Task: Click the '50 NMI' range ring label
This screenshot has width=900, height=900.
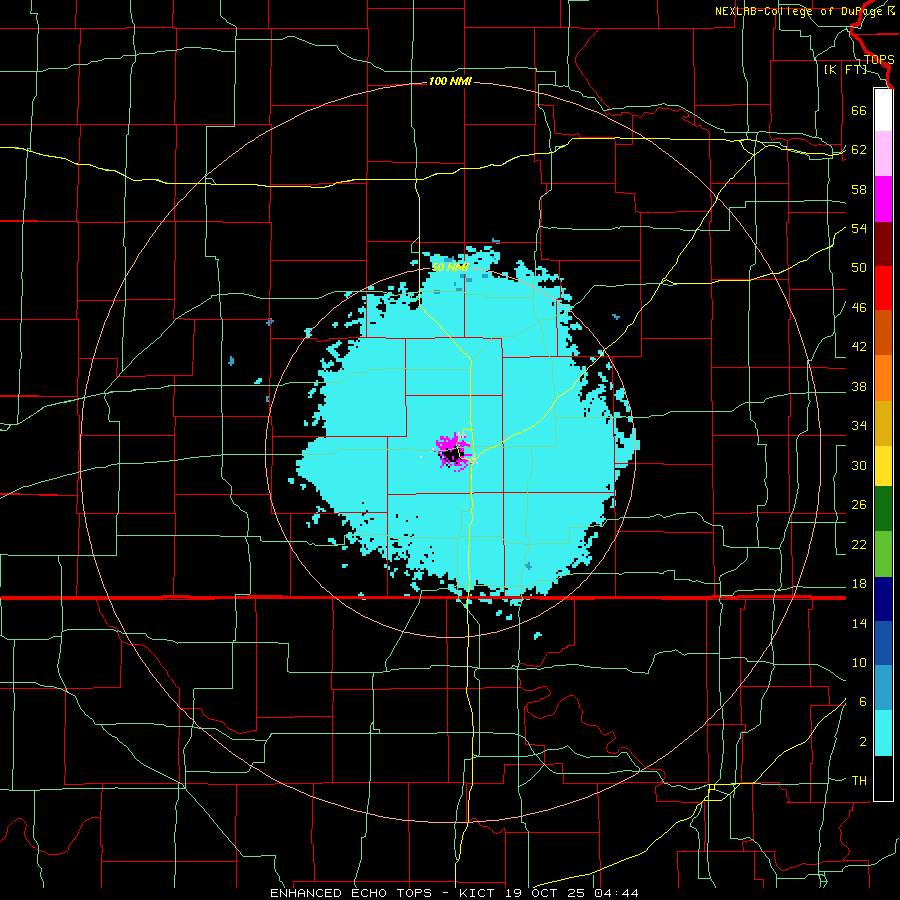Action: click(x=451, y=267)
